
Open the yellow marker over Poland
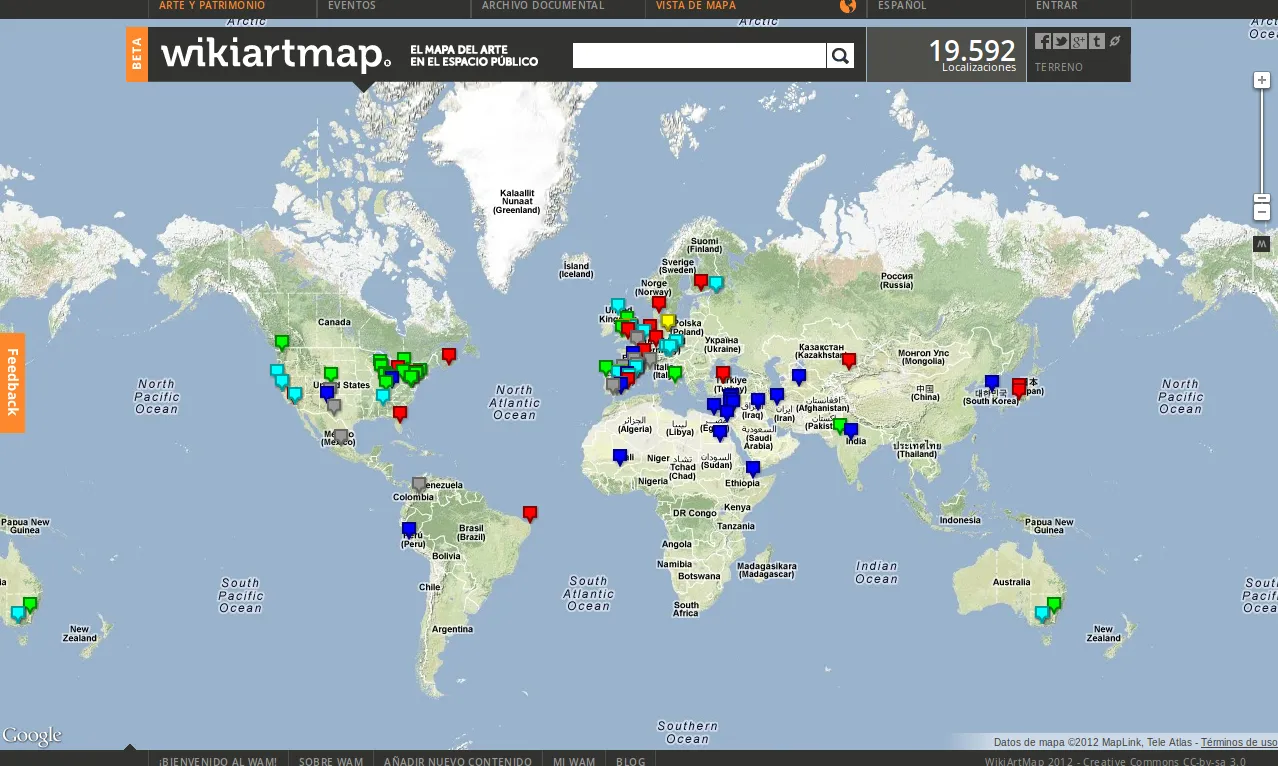click(668, 322)
